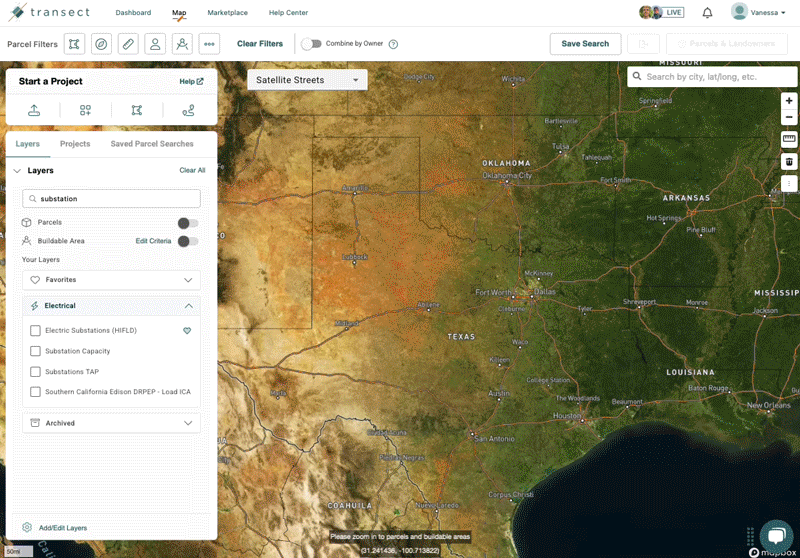Collapse the Layers section chevron
Screen dimensions: 800x558
(x=17, y=171)
